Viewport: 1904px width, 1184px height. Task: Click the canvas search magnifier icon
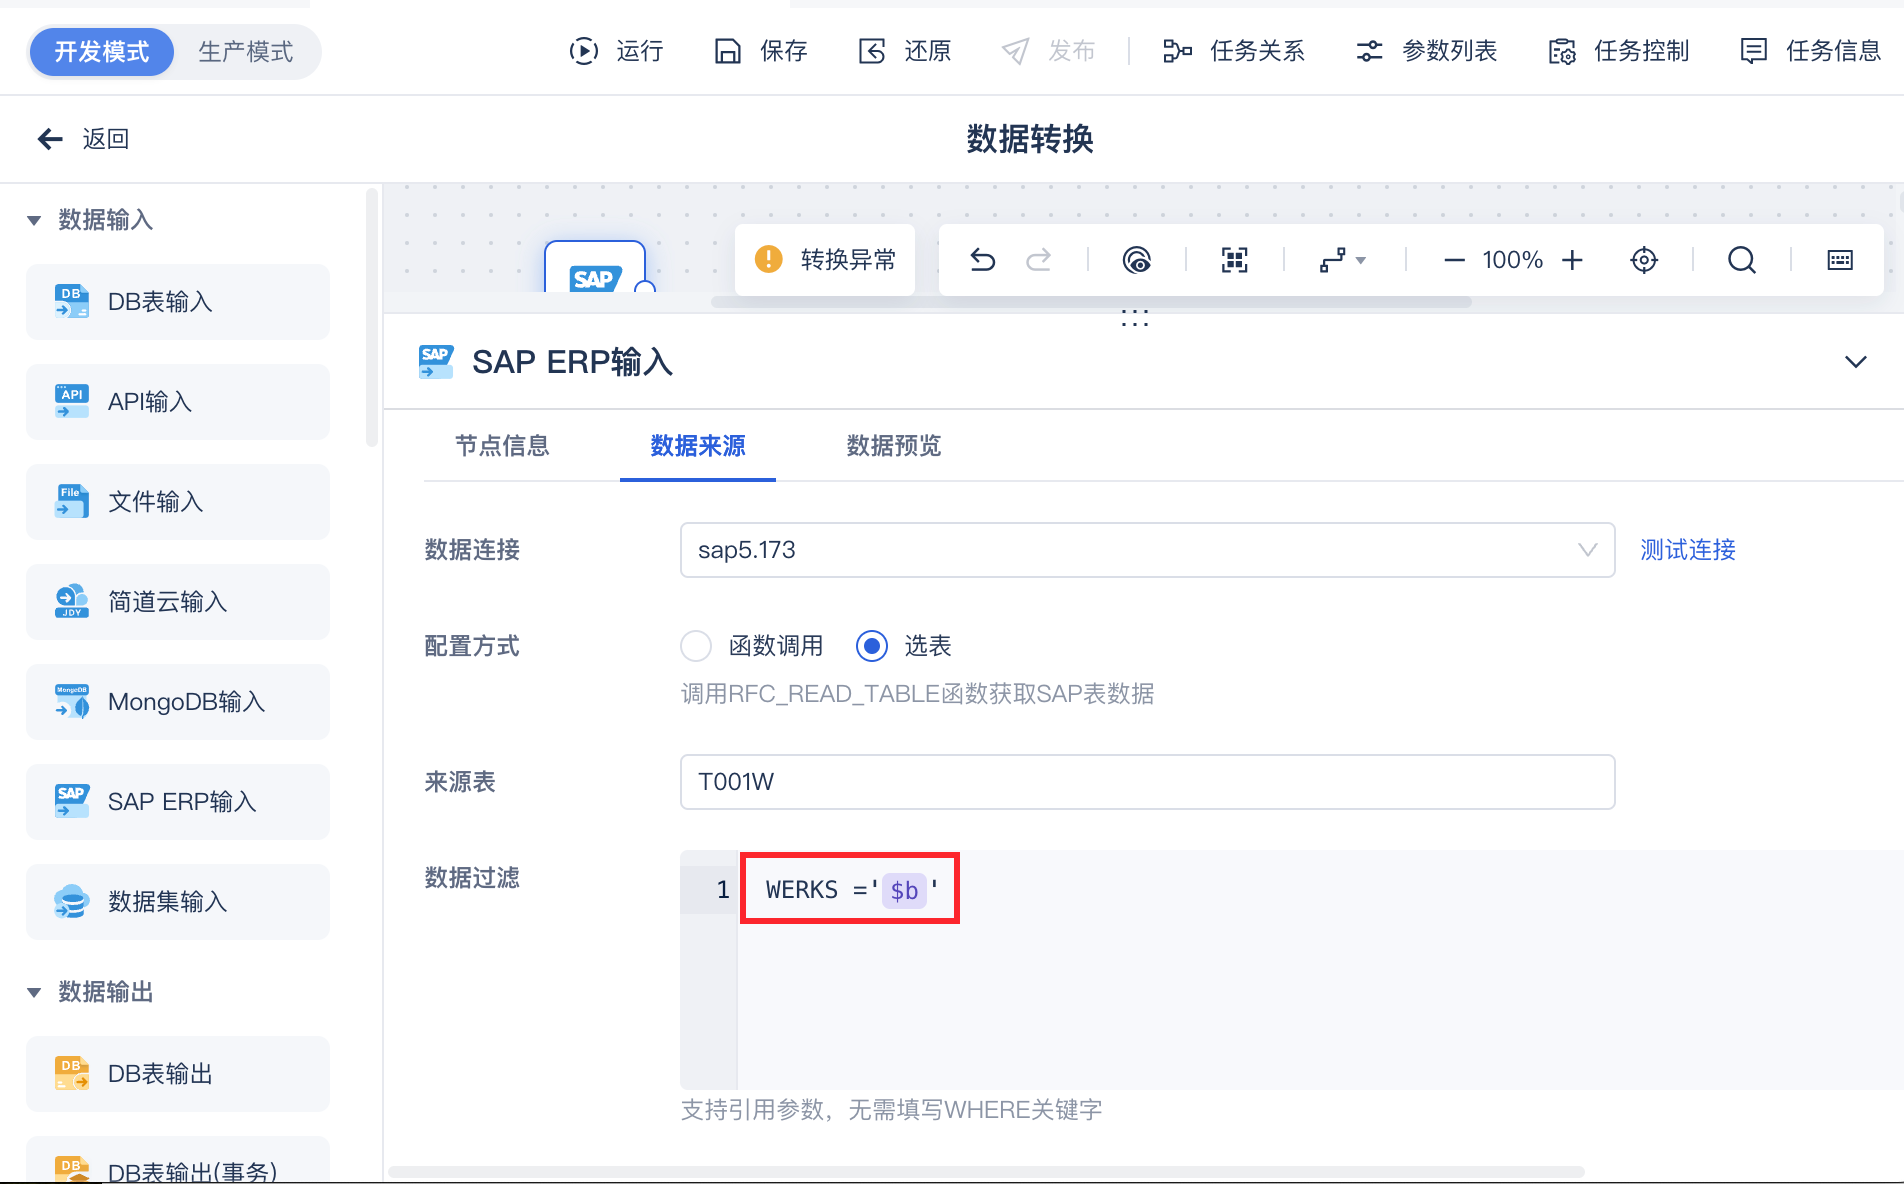1741,260
